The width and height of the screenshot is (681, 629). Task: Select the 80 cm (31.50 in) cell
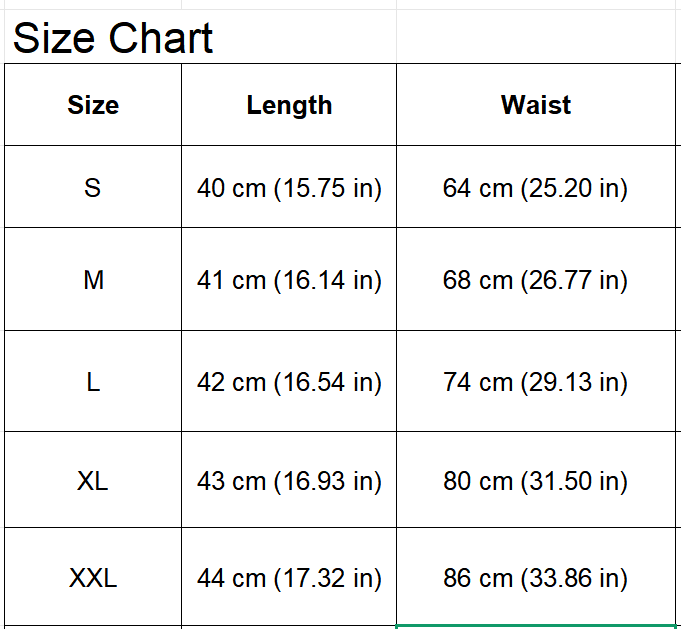click(536, 481)
